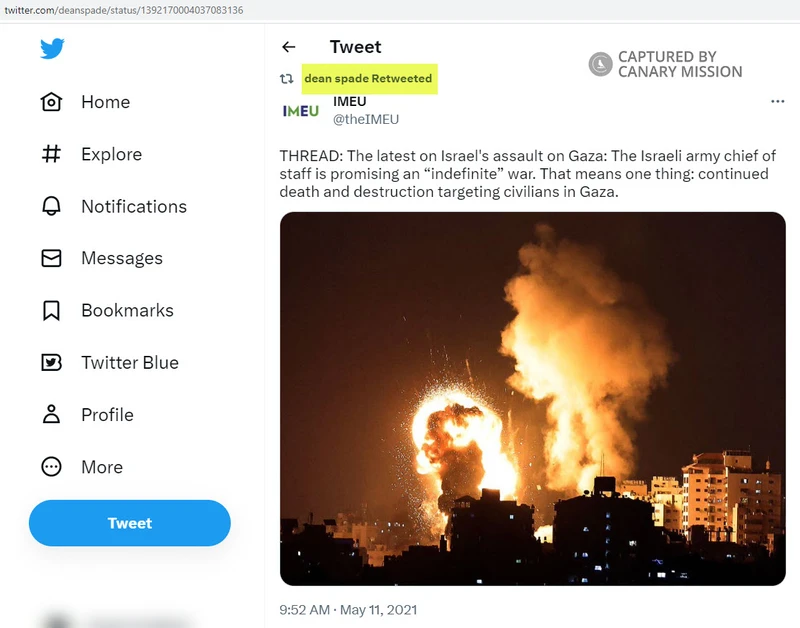
Task: Open Notifications via the bell icon
Action: click(x=51, y=206)
